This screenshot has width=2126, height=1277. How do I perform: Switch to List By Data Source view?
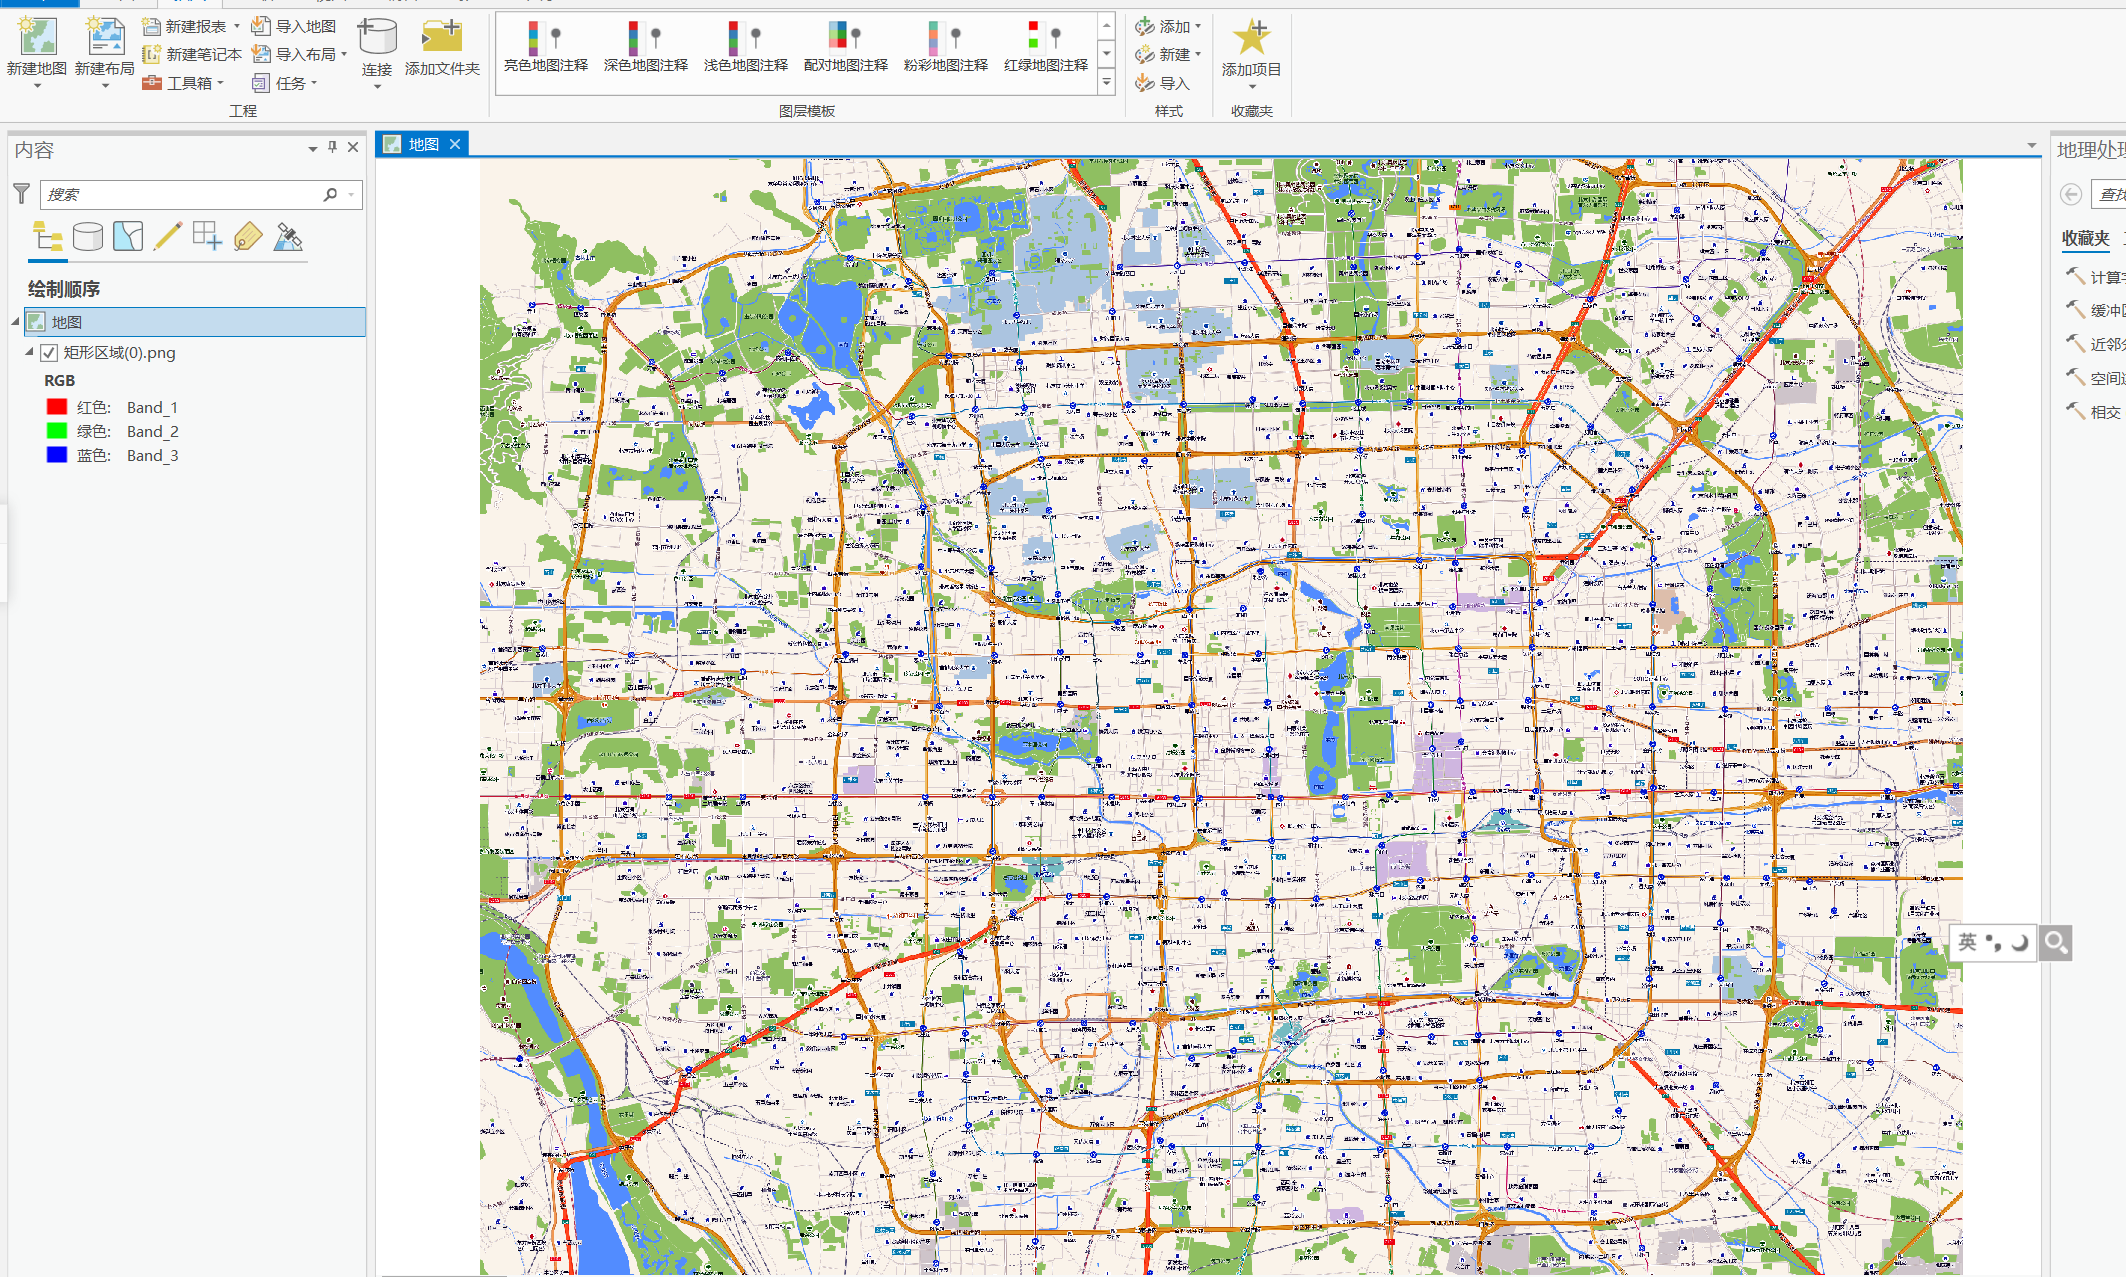pos(88,237)
